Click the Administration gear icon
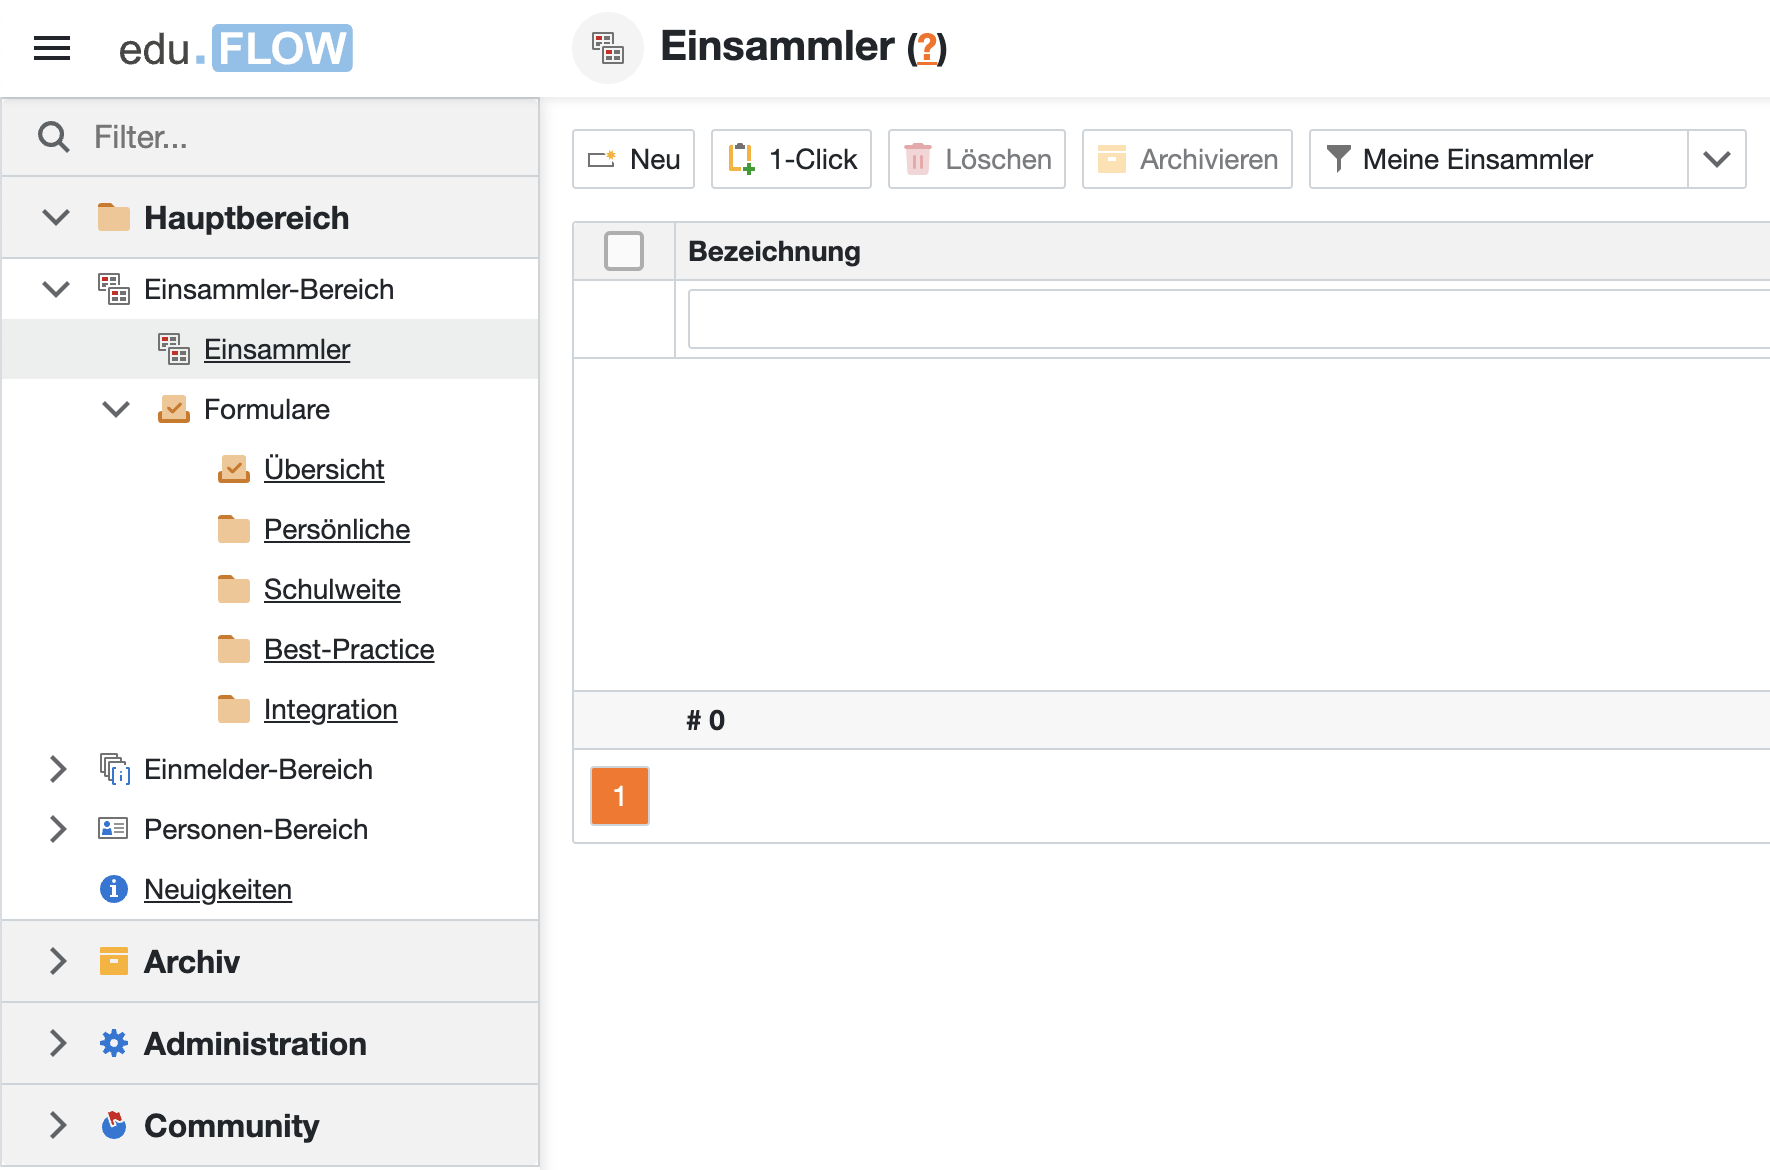 pyautogui.click(x=114, y=1044)
